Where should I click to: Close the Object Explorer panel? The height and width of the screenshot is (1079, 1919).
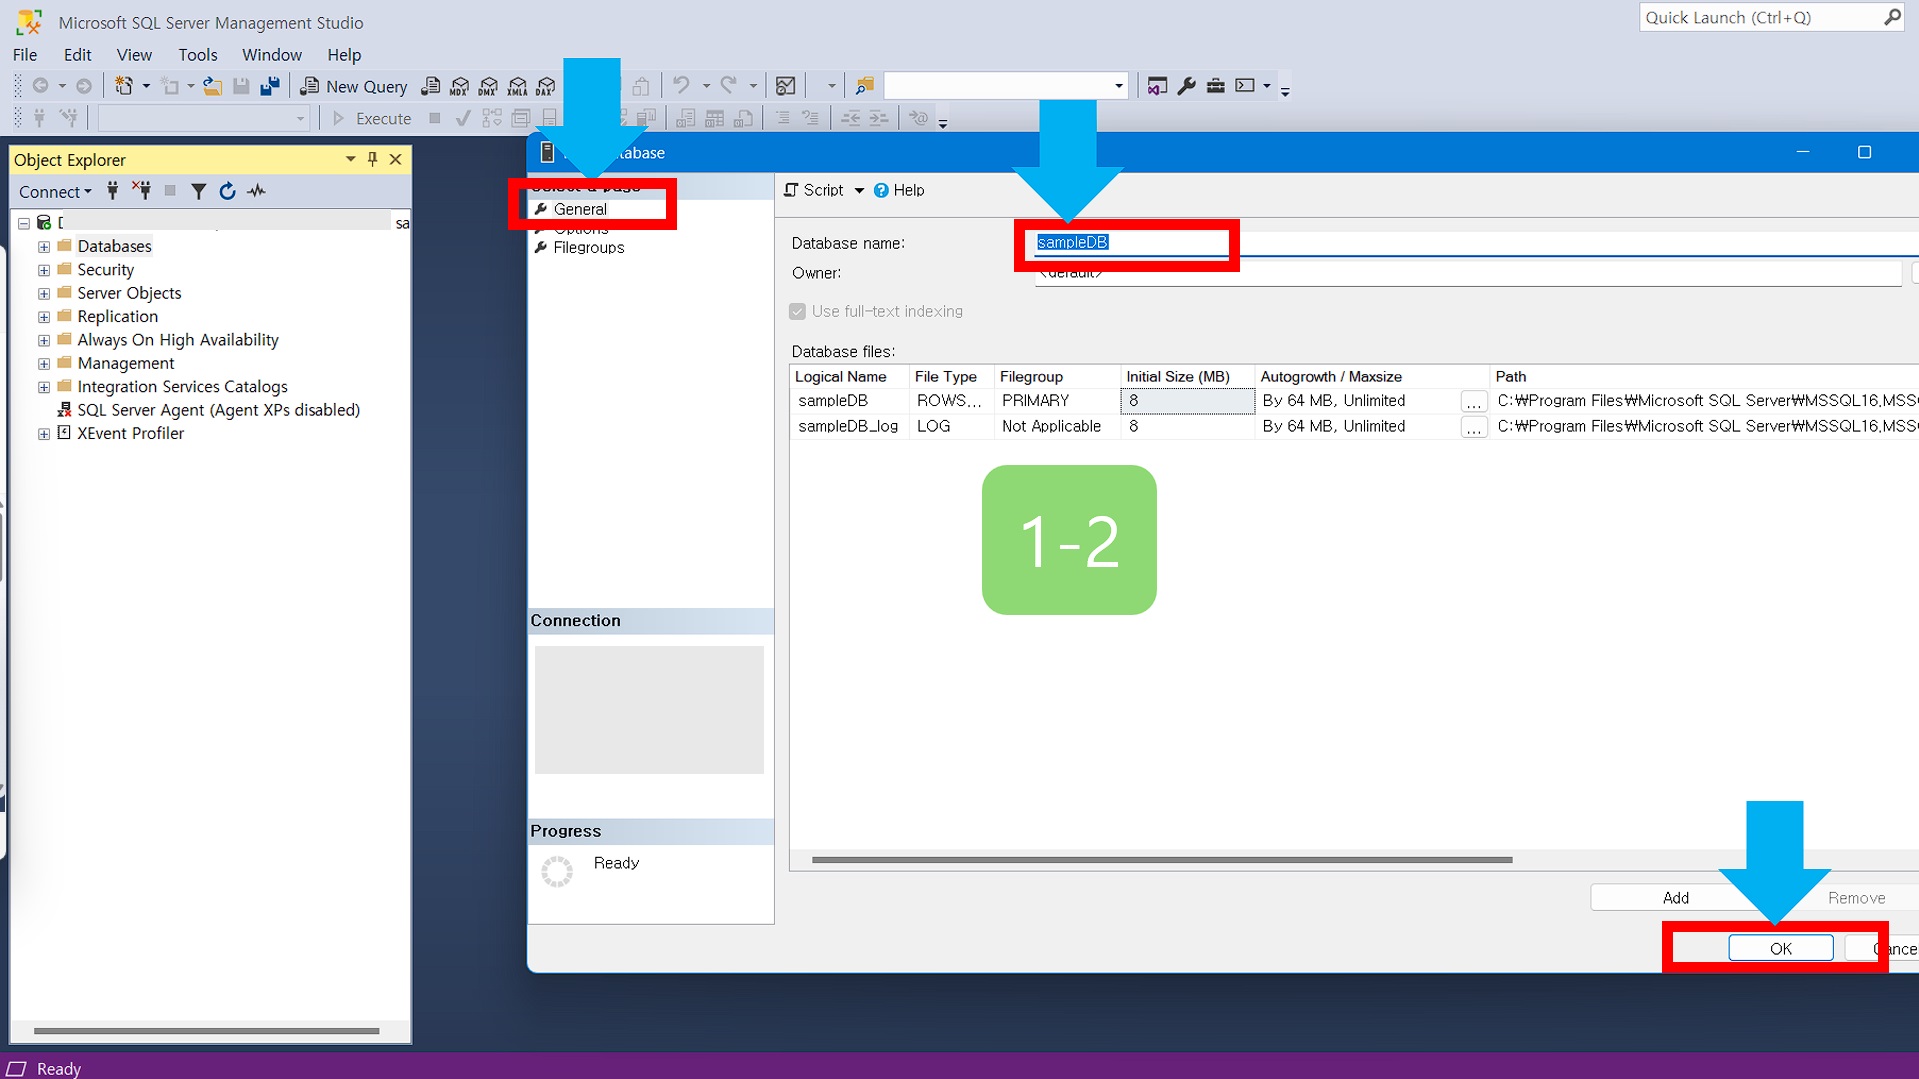pyautogui.click(x=396, y=159)
